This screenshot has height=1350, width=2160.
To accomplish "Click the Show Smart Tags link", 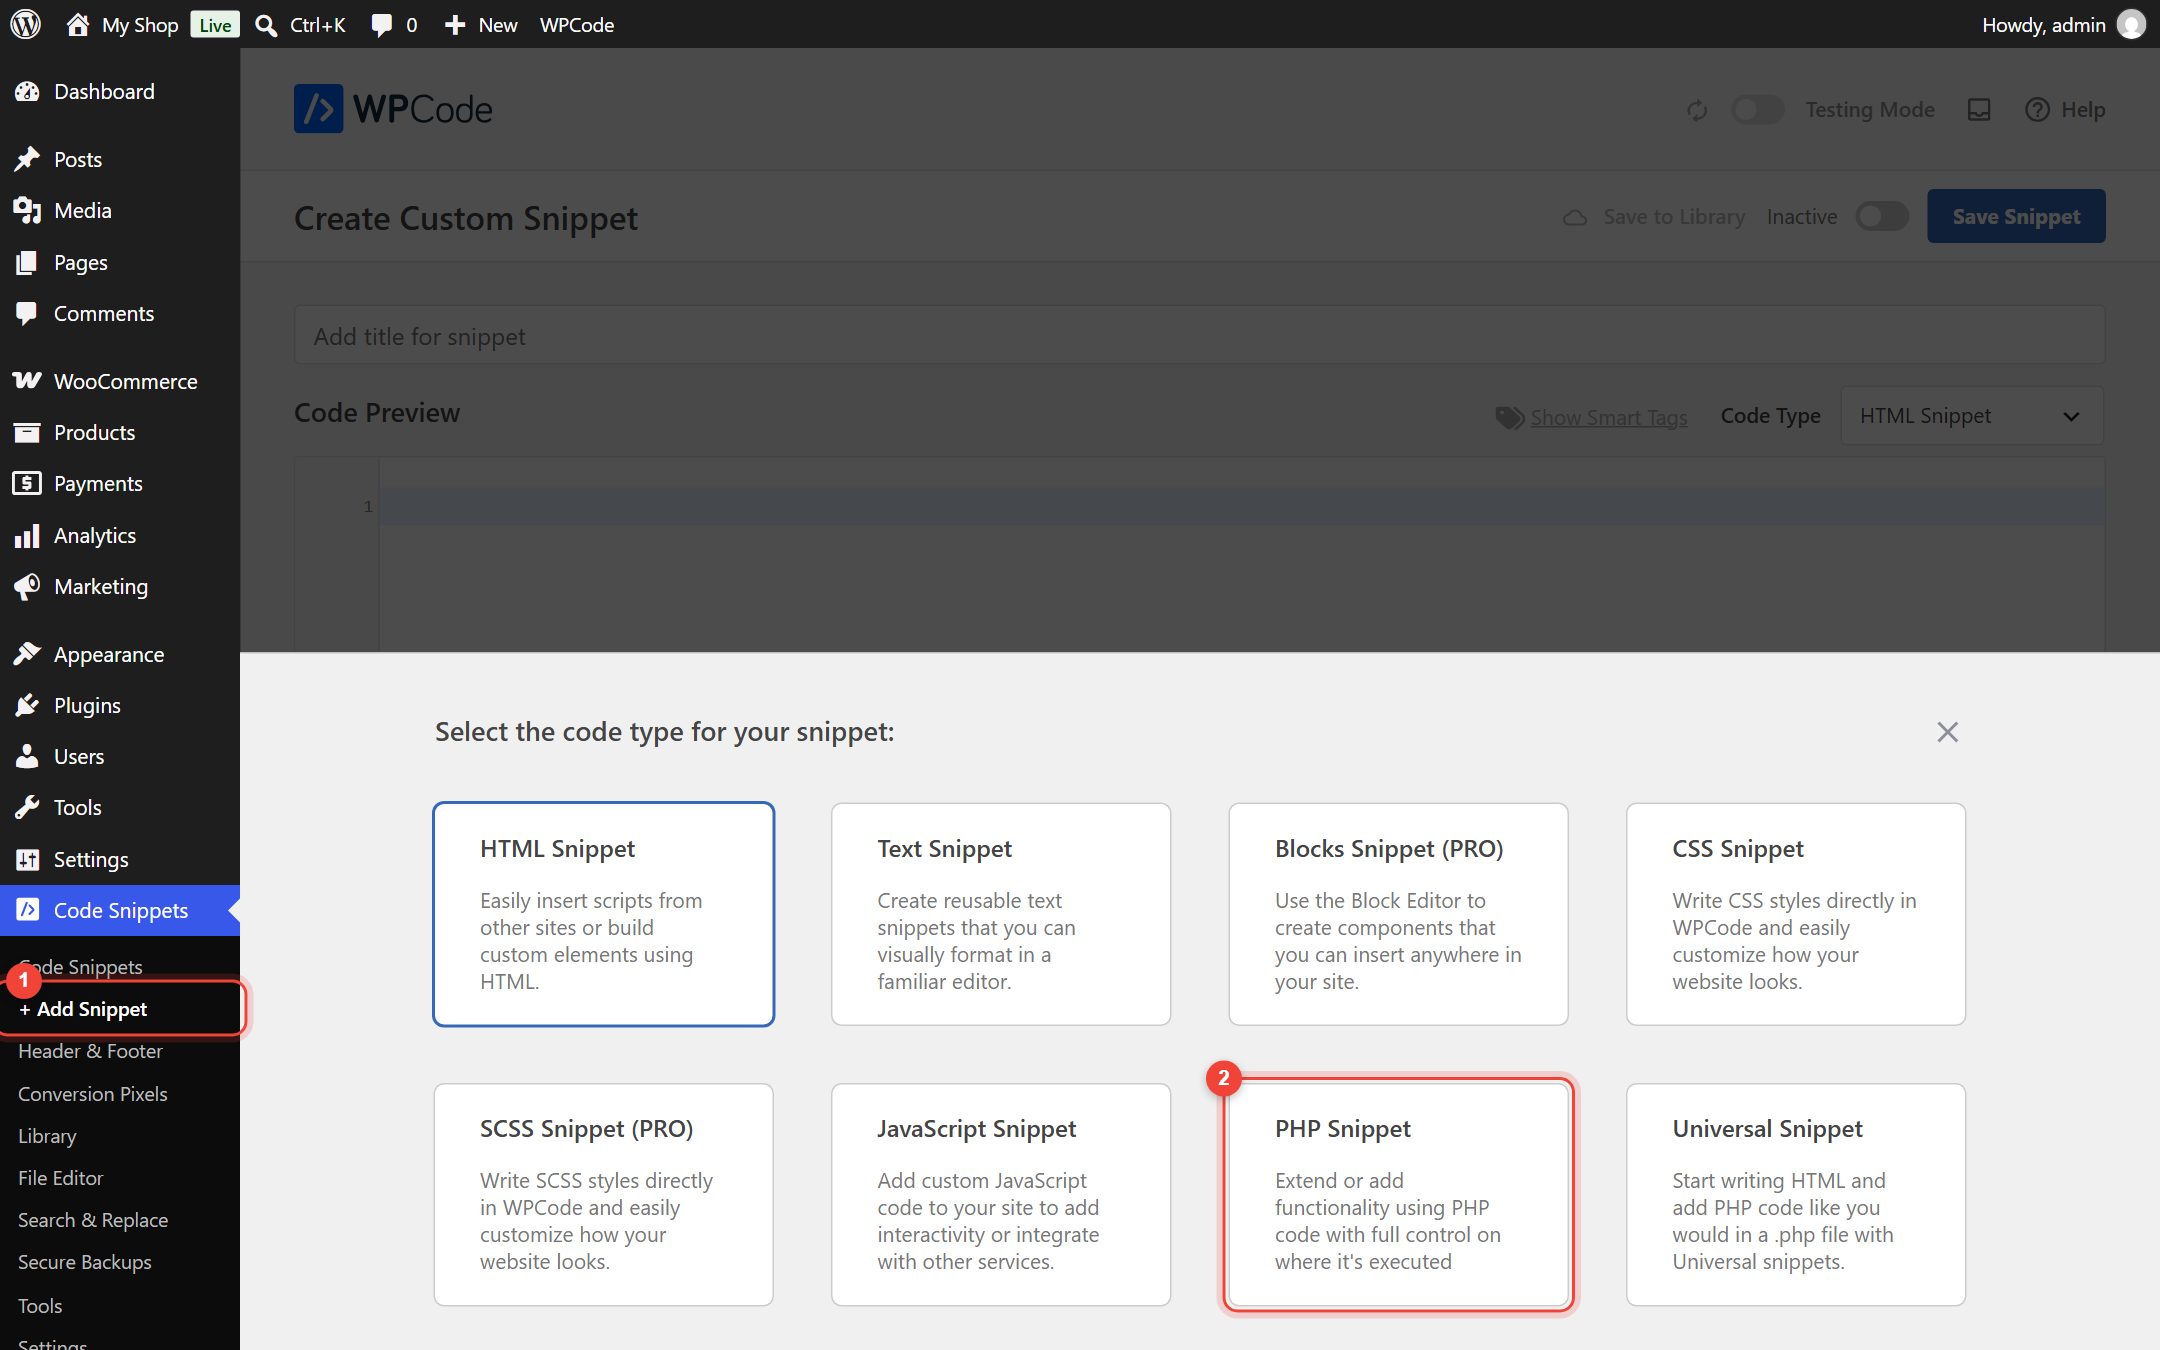I will pyautogui.click(x=1608, y=417).
